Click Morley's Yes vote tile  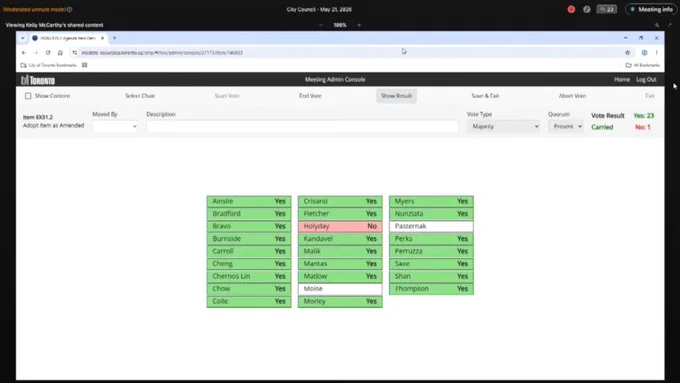point(340,301)
